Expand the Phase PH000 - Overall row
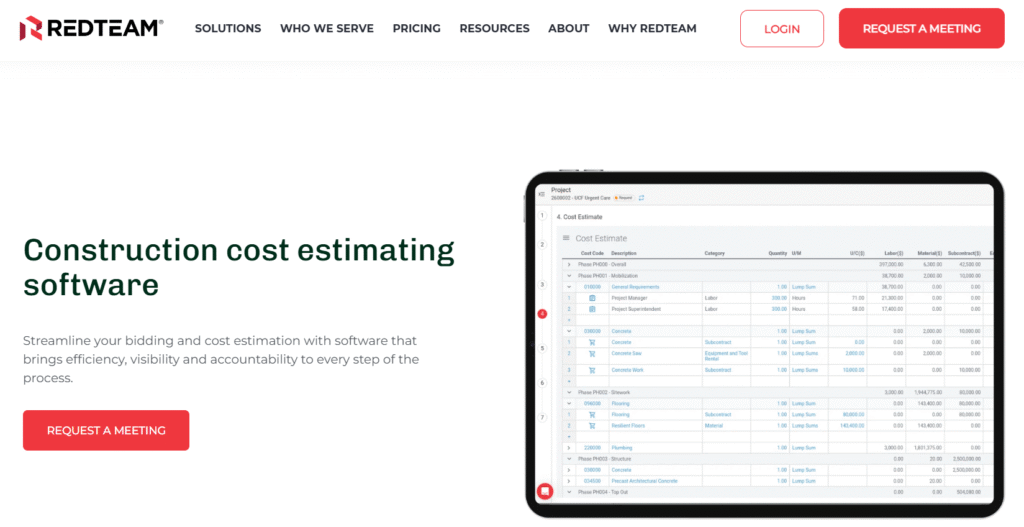This screenshot has width=1024, height=527. tap(569, 264)
